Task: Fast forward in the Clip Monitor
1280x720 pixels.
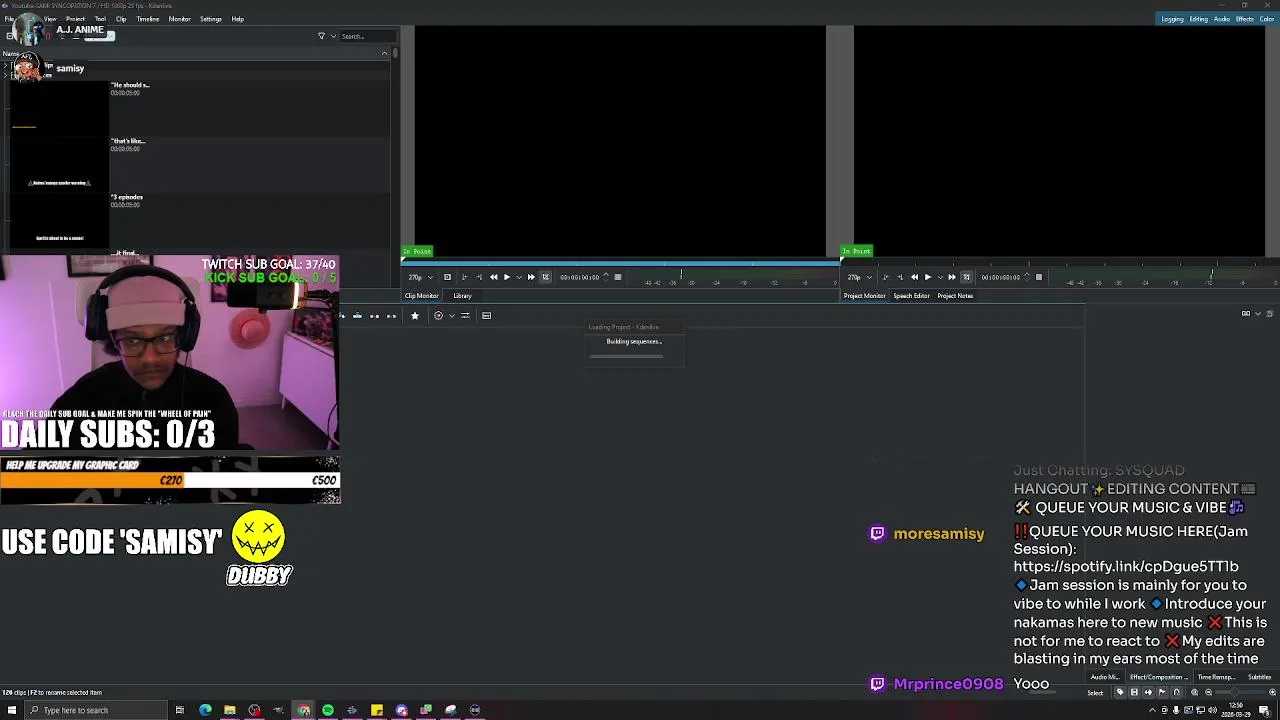Action: pyautogui.click(x=531, y=277)
